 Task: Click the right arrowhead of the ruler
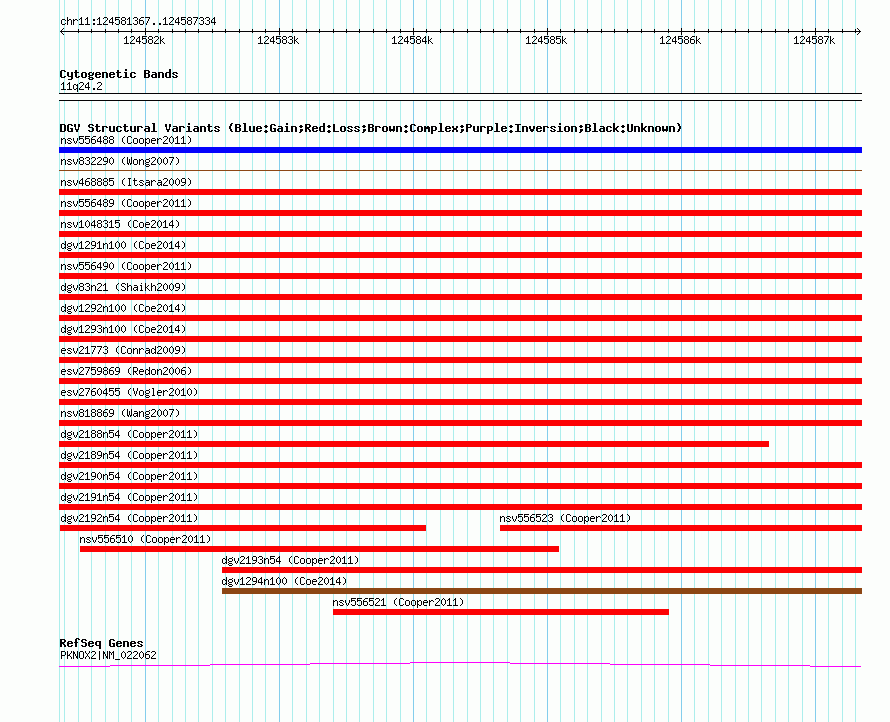pyautogui.click(x=859, y=31)
